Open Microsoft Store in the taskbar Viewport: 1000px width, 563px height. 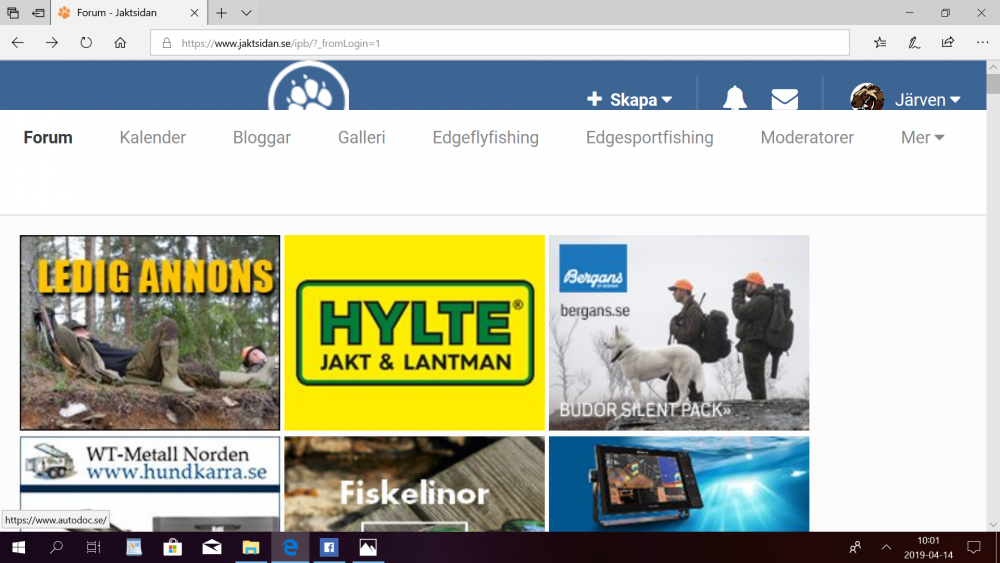[x=172, y=547]
